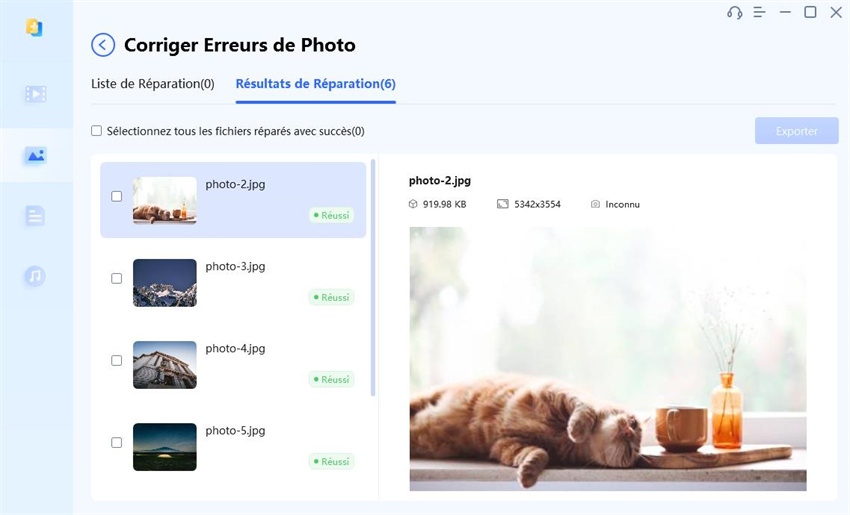
Task: Open the hamburger menu icon in the title bar
Action: point(759,12)
